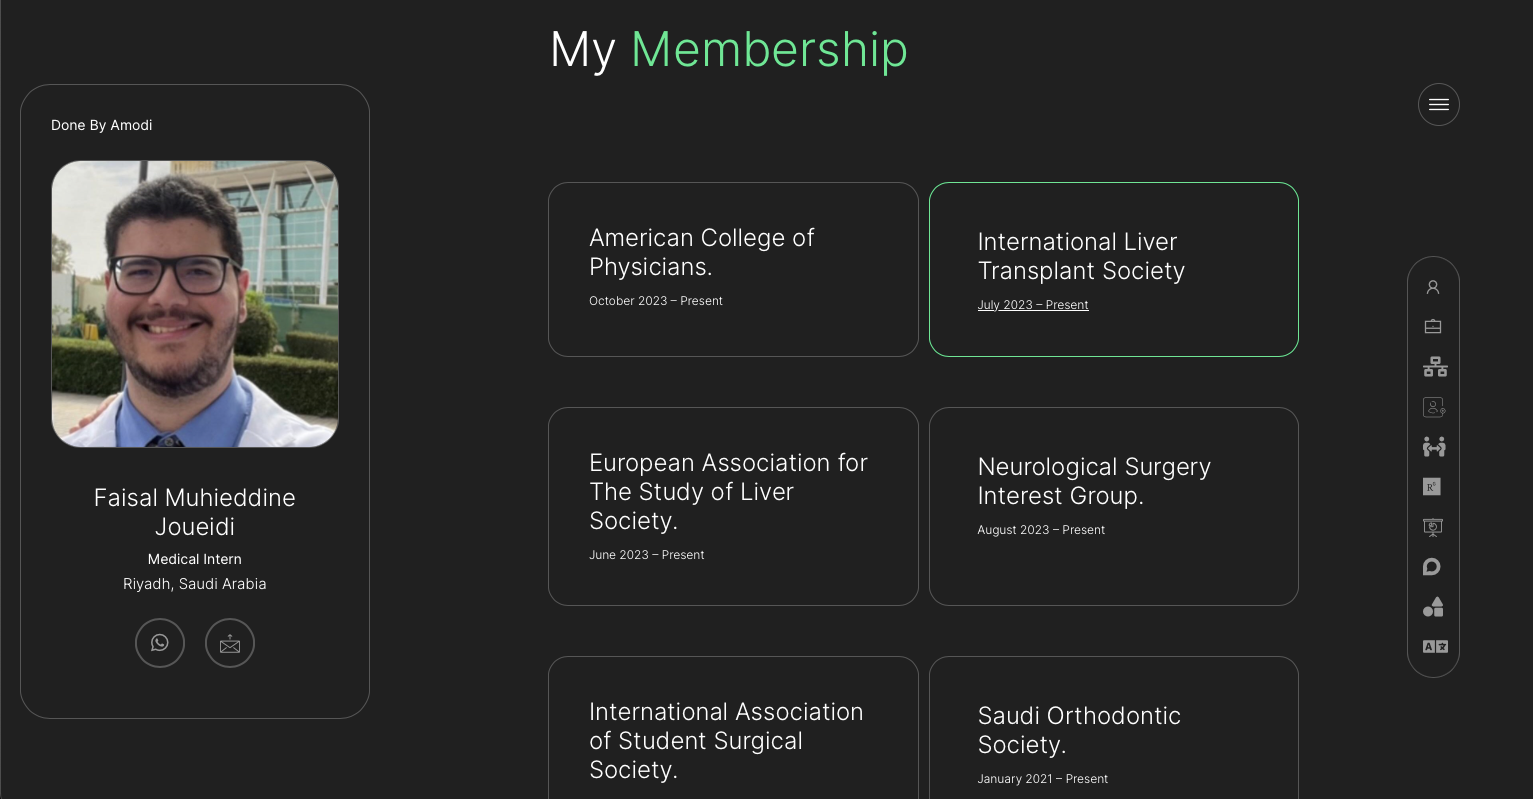The width and height of the screenshot is (1533, 799).
Task: Select the shapes icon in sidebar
Action: click(x=1433, y=607)
